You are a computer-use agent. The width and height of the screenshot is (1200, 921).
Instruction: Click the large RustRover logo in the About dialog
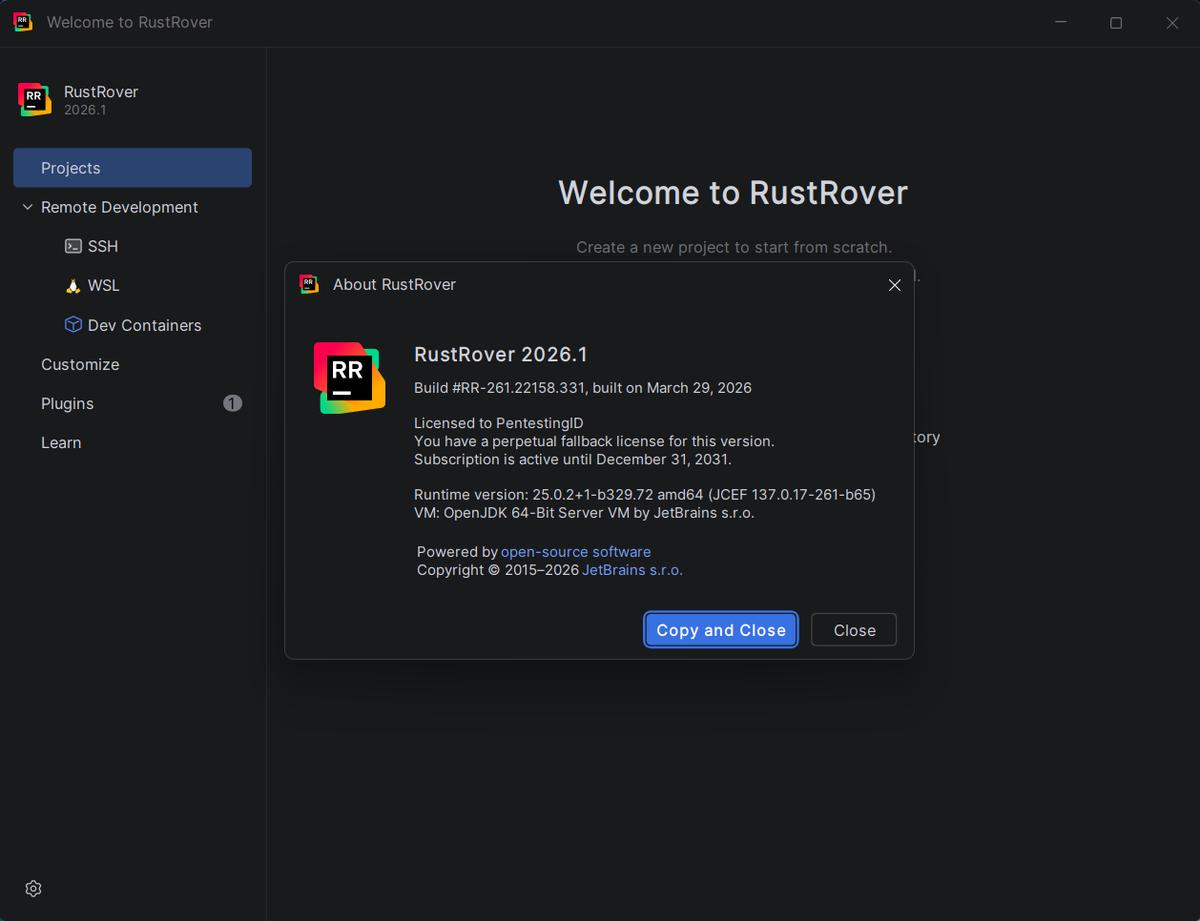(349, 377)
